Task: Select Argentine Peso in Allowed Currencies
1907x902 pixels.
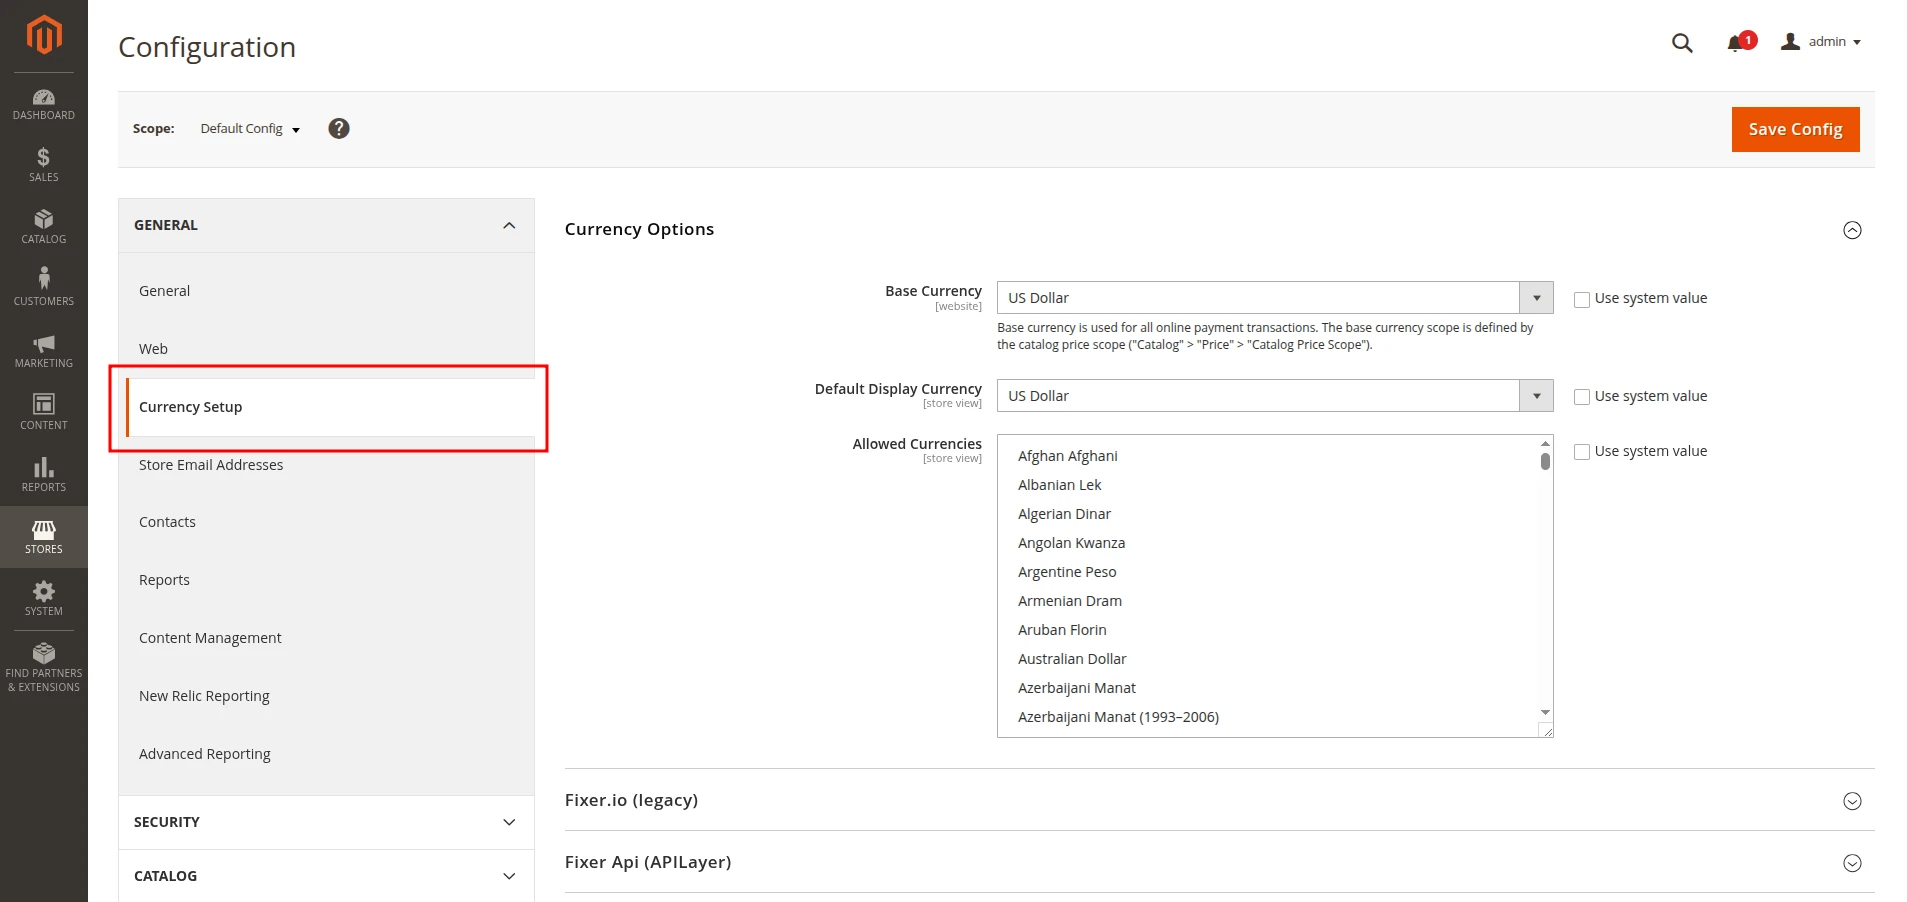Action: click(1268, 572)
